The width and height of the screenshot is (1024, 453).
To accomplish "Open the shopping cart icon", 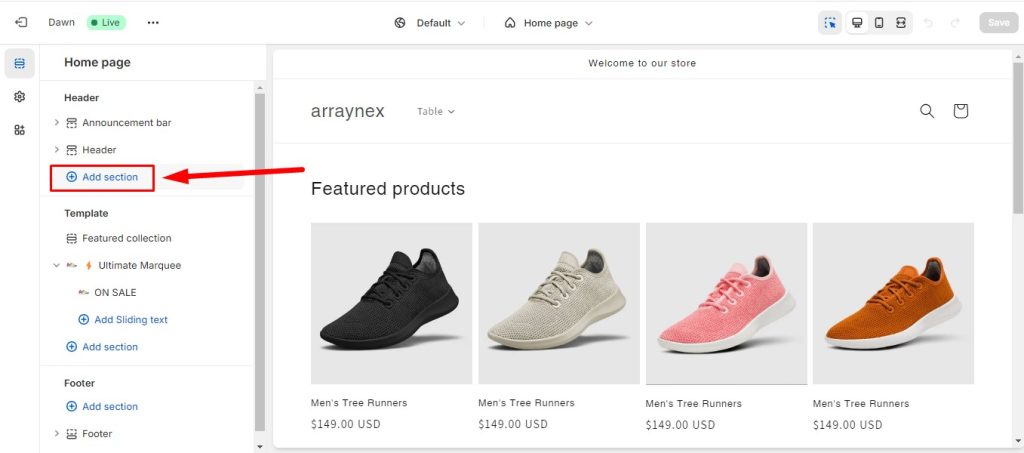I will (960, 111).
